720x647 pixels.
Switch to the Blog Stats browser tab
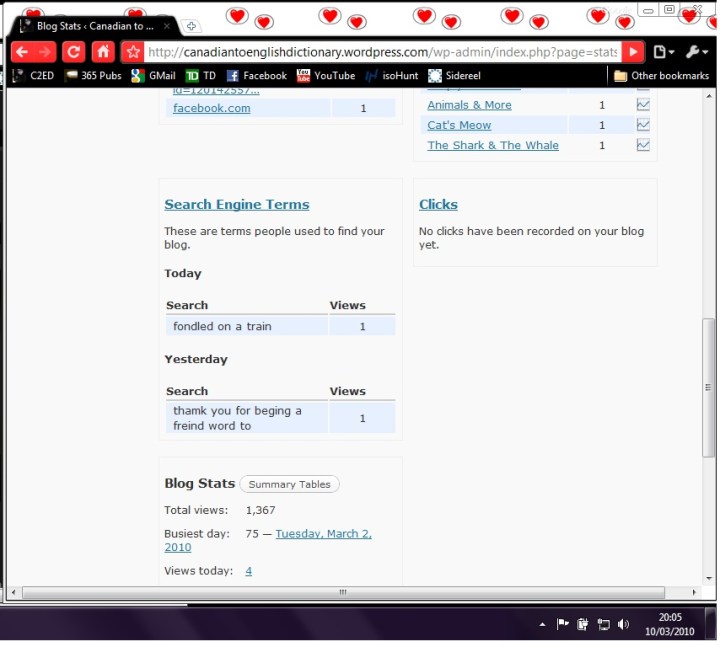94,26
